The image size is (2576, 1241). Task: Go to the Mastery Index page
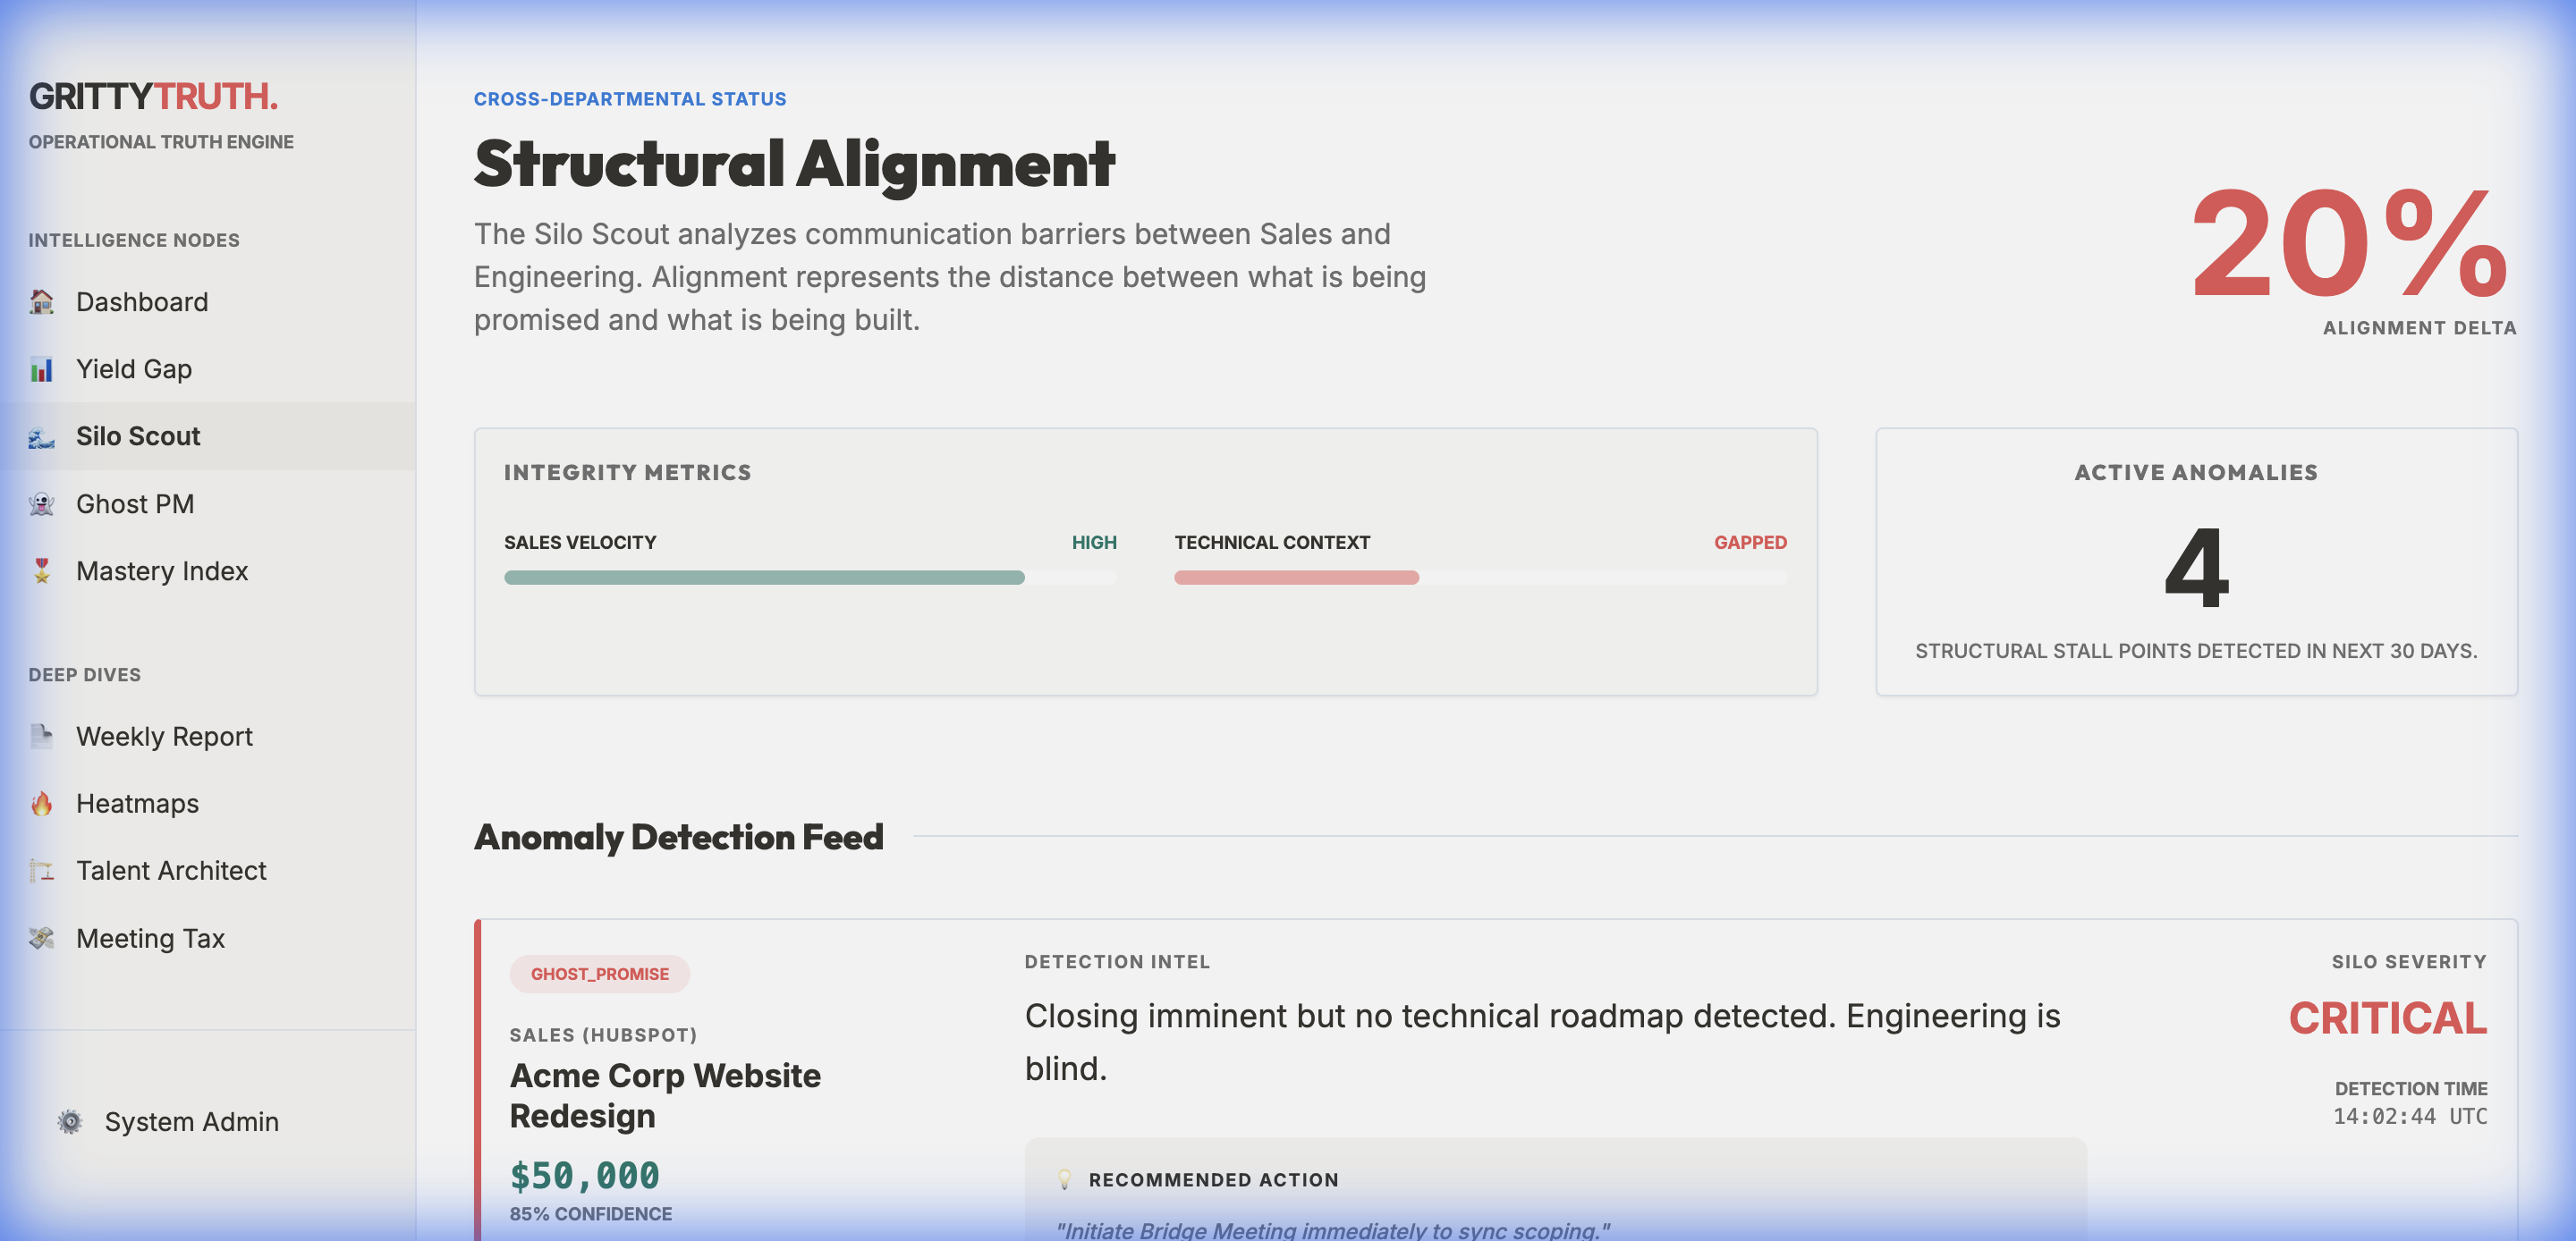(162, 571)
